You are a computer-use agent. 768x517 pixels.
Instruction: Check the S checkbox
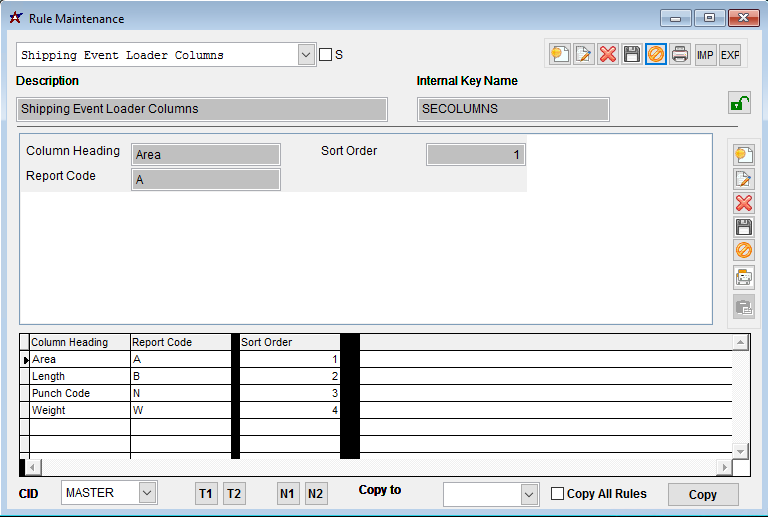325,54
